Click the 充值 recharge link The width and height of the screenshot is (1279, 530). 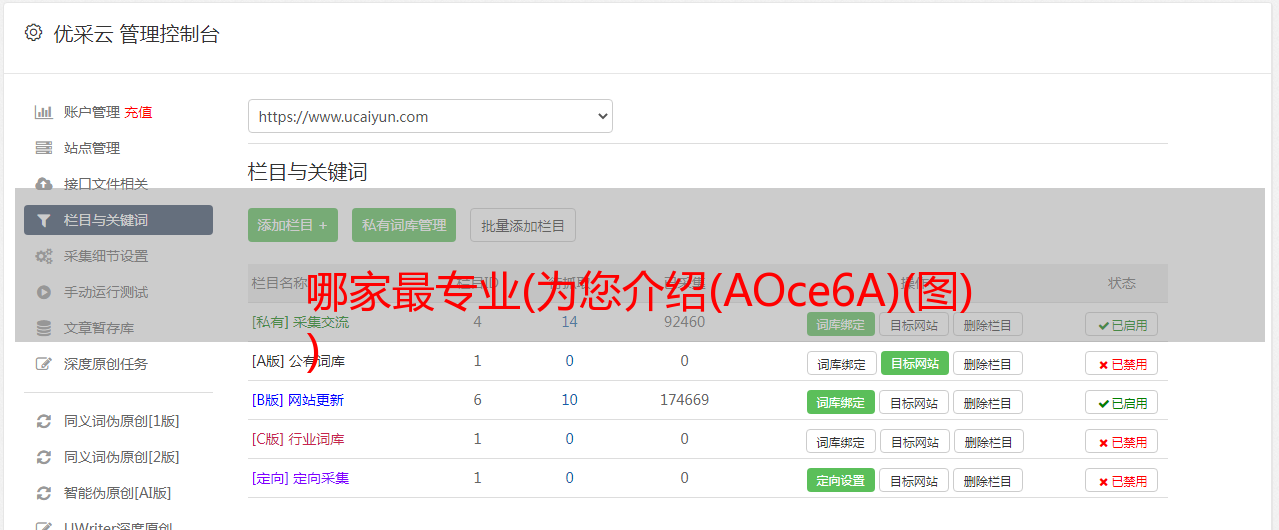(x=138, y=112)
